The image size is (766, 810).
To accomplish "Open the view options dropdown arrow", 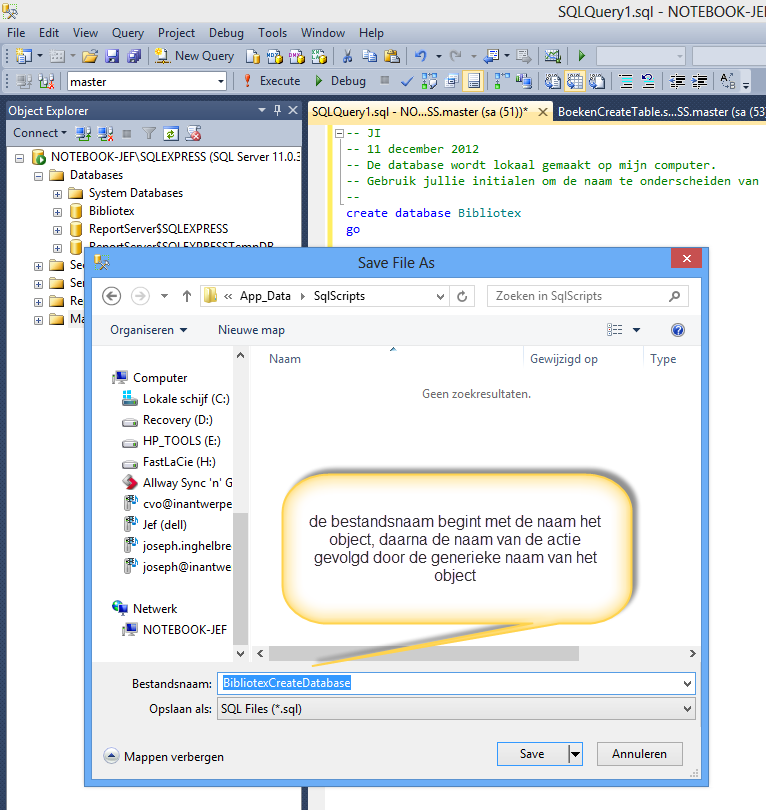I will [x=636, y=330].
